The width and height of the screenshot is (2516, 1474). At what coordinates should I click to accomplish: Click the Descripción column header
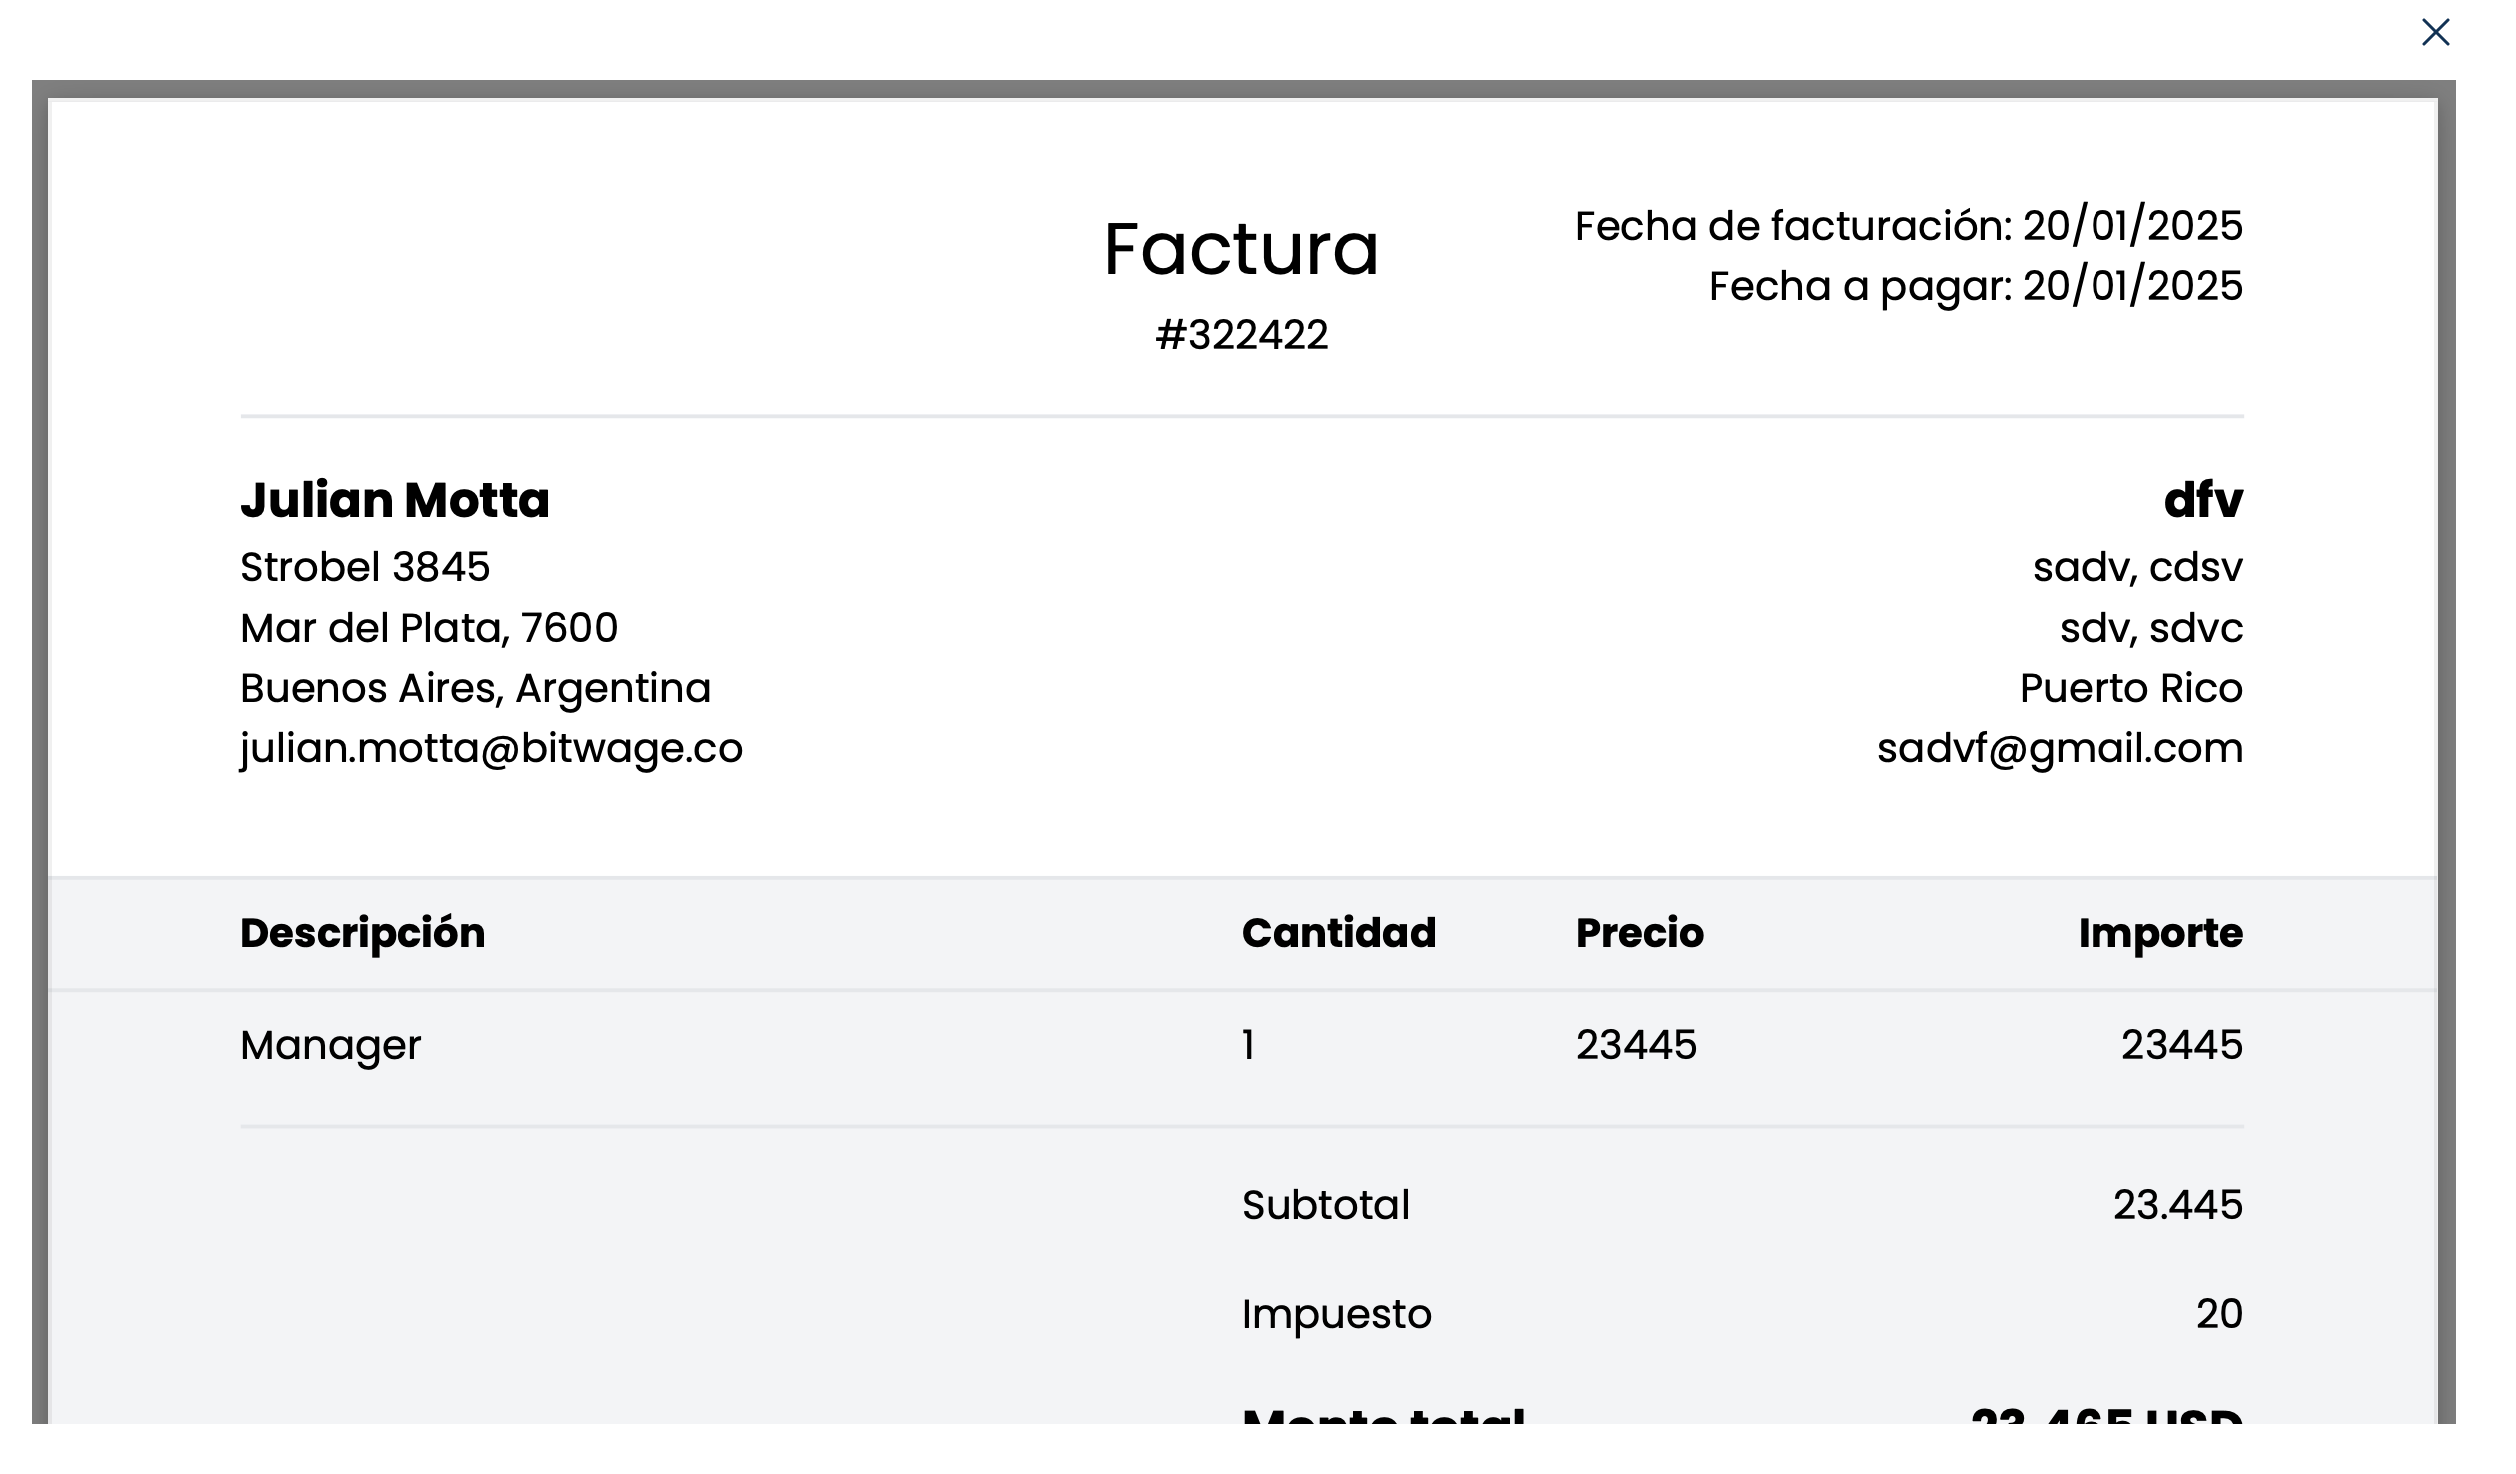coord(362,933)
